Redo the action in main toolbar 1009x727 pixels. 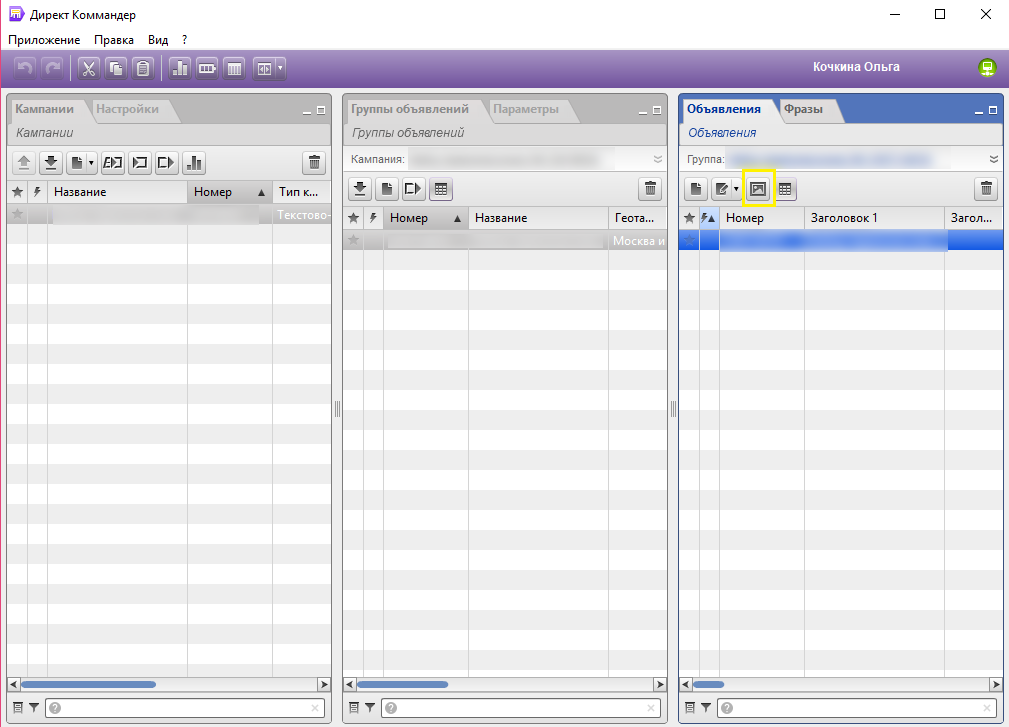click(x=52, y=68)
